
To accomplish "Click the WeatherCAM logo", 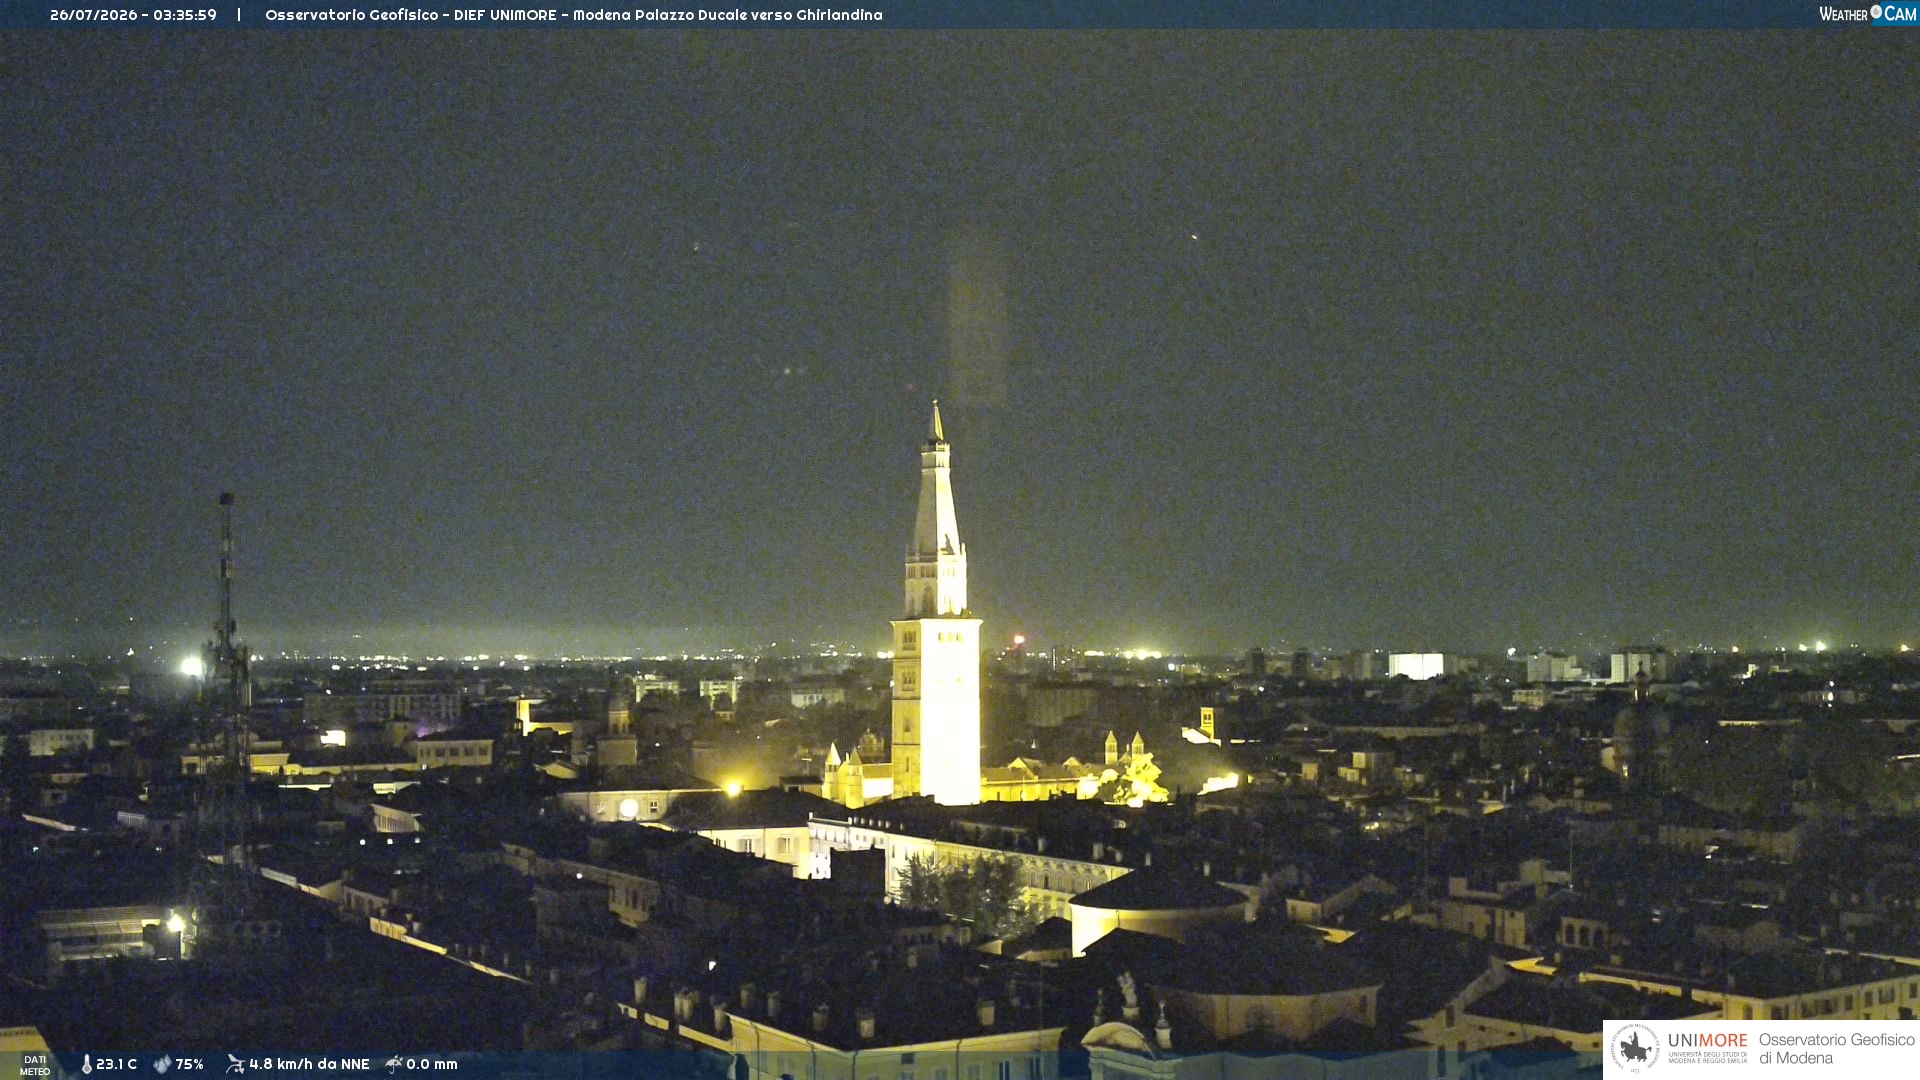I will (x=1867, y=14).
